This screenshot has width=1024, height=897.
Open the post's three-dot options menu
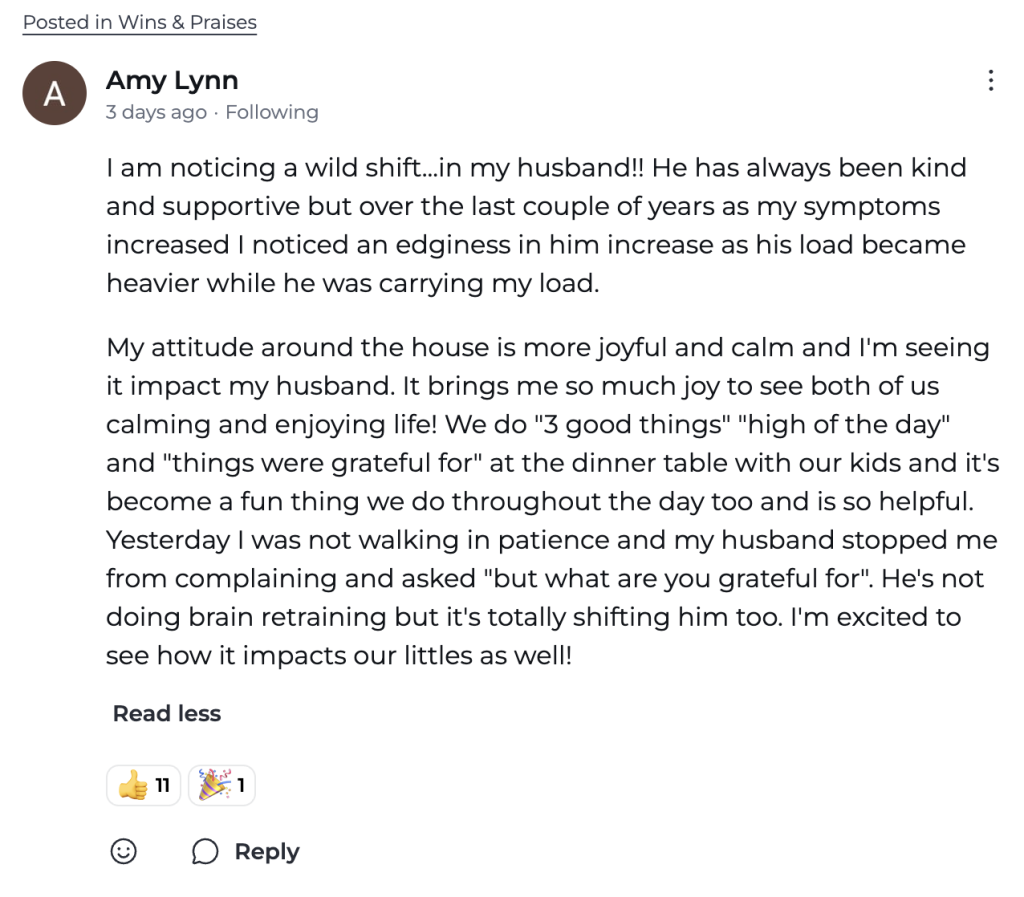point(990,81)
